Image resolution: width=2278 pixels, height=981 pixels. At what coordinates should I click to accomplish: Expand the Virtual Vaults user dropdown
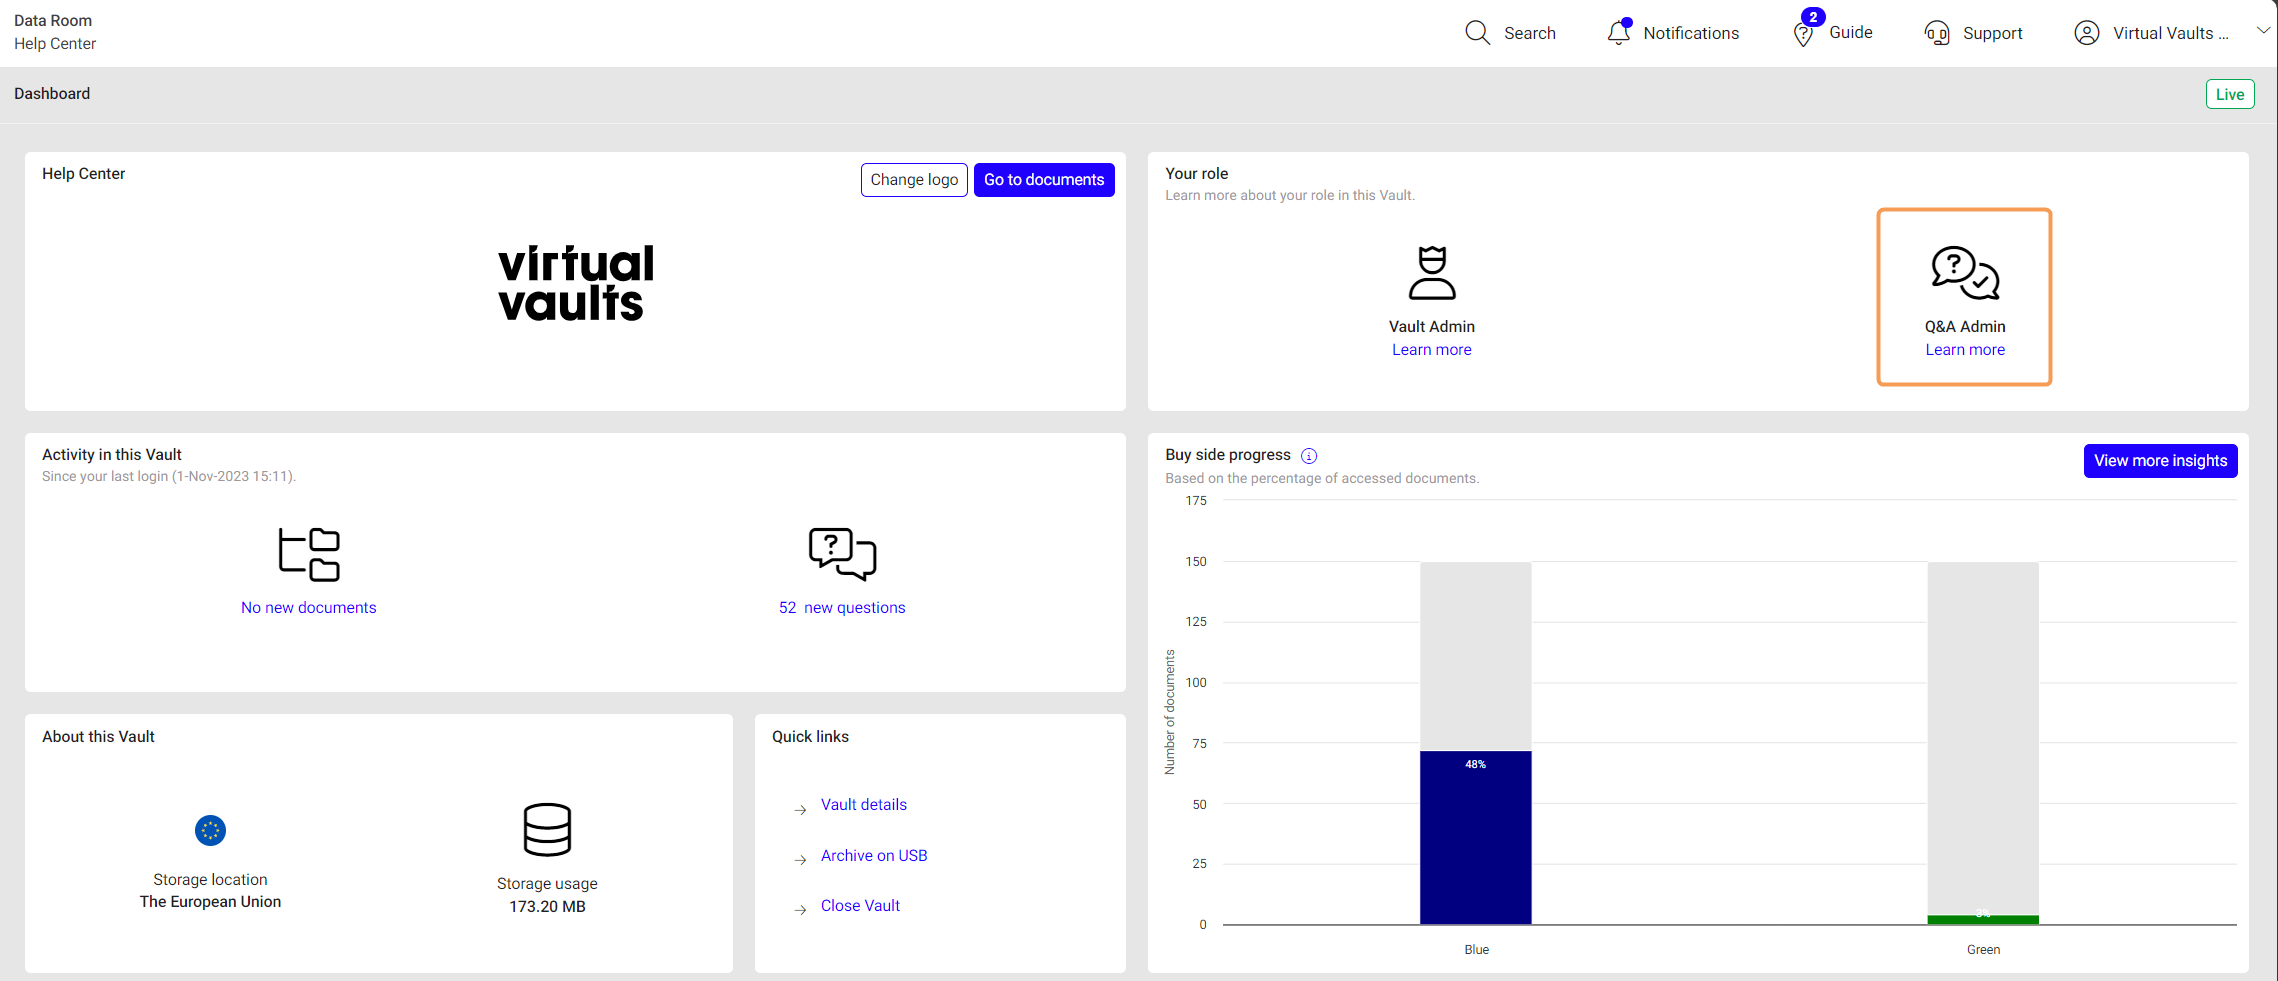click(2262, 31)
